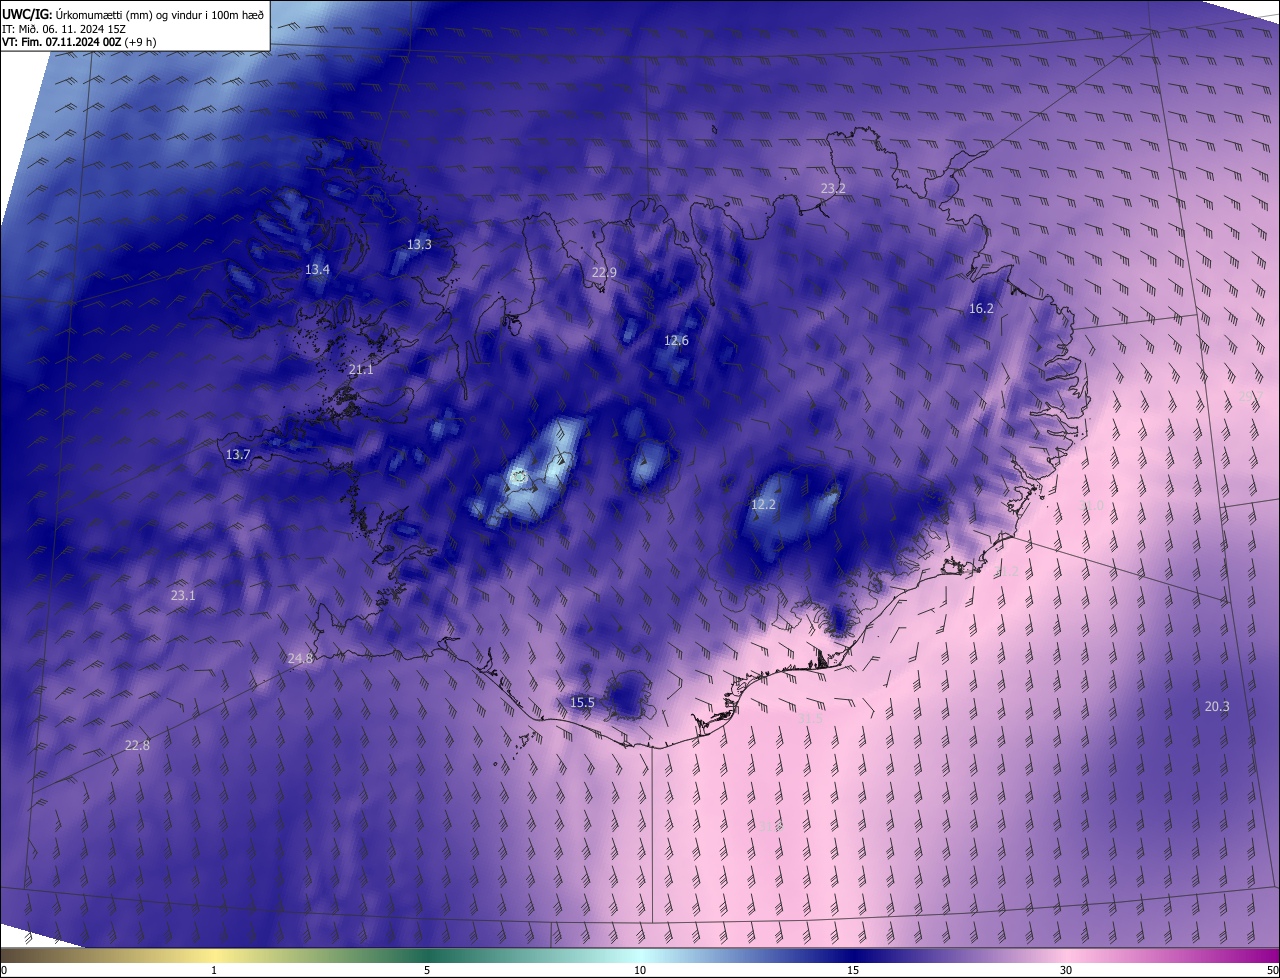This screenshot has height=978, width=1280.
Task: Click the map title 'Úrkomumætti (mm) og vindur í 100m hæð'
Action: tap(160, 16)
